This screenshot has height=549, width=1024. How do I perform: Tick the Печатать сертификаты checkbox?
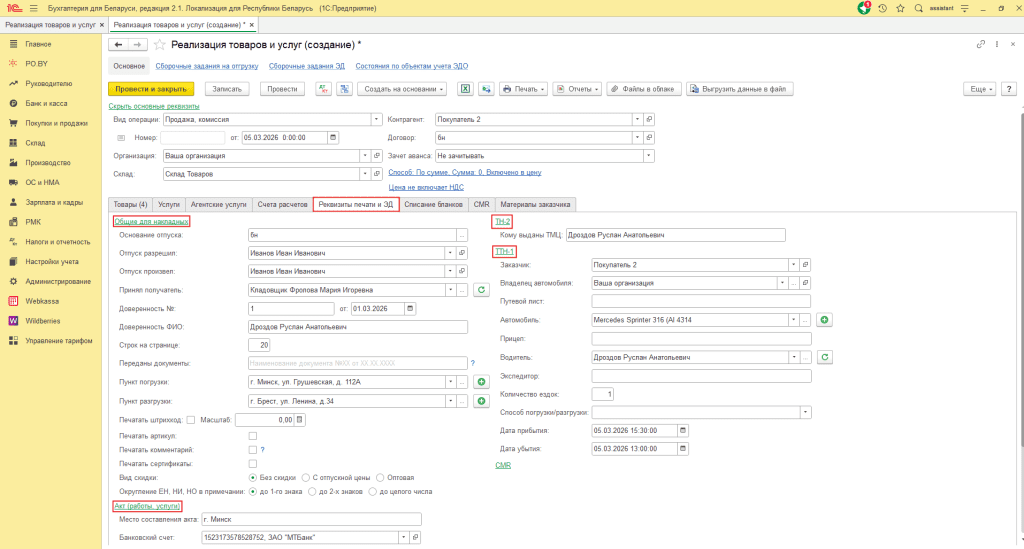point(252,464)
